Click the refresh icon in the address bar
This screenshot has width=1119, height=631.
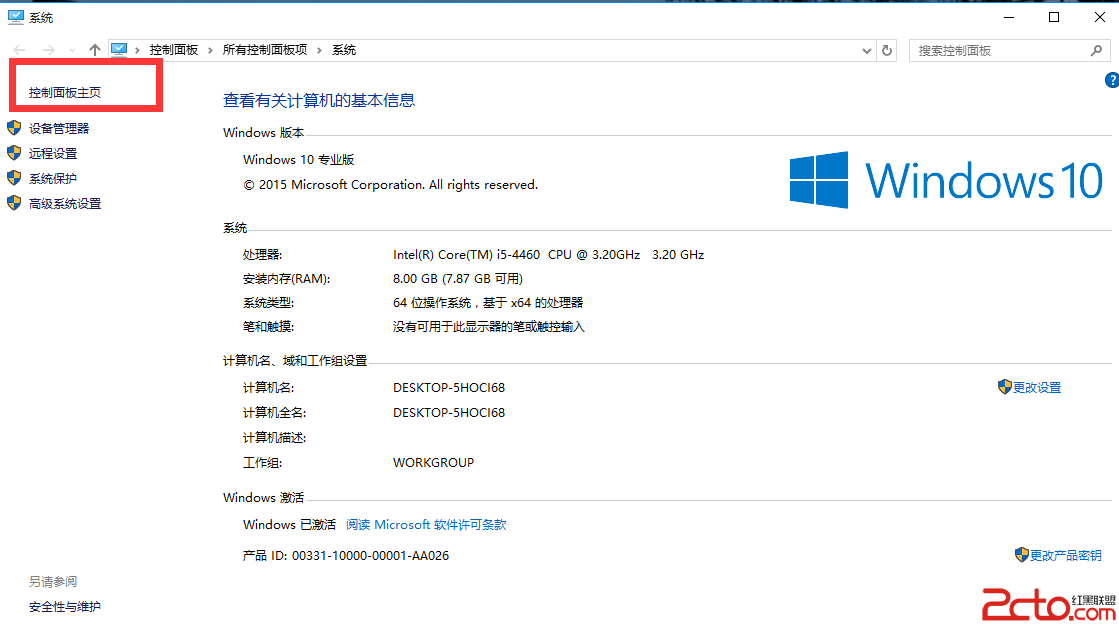pyautogui.click(x=887, y=49)
